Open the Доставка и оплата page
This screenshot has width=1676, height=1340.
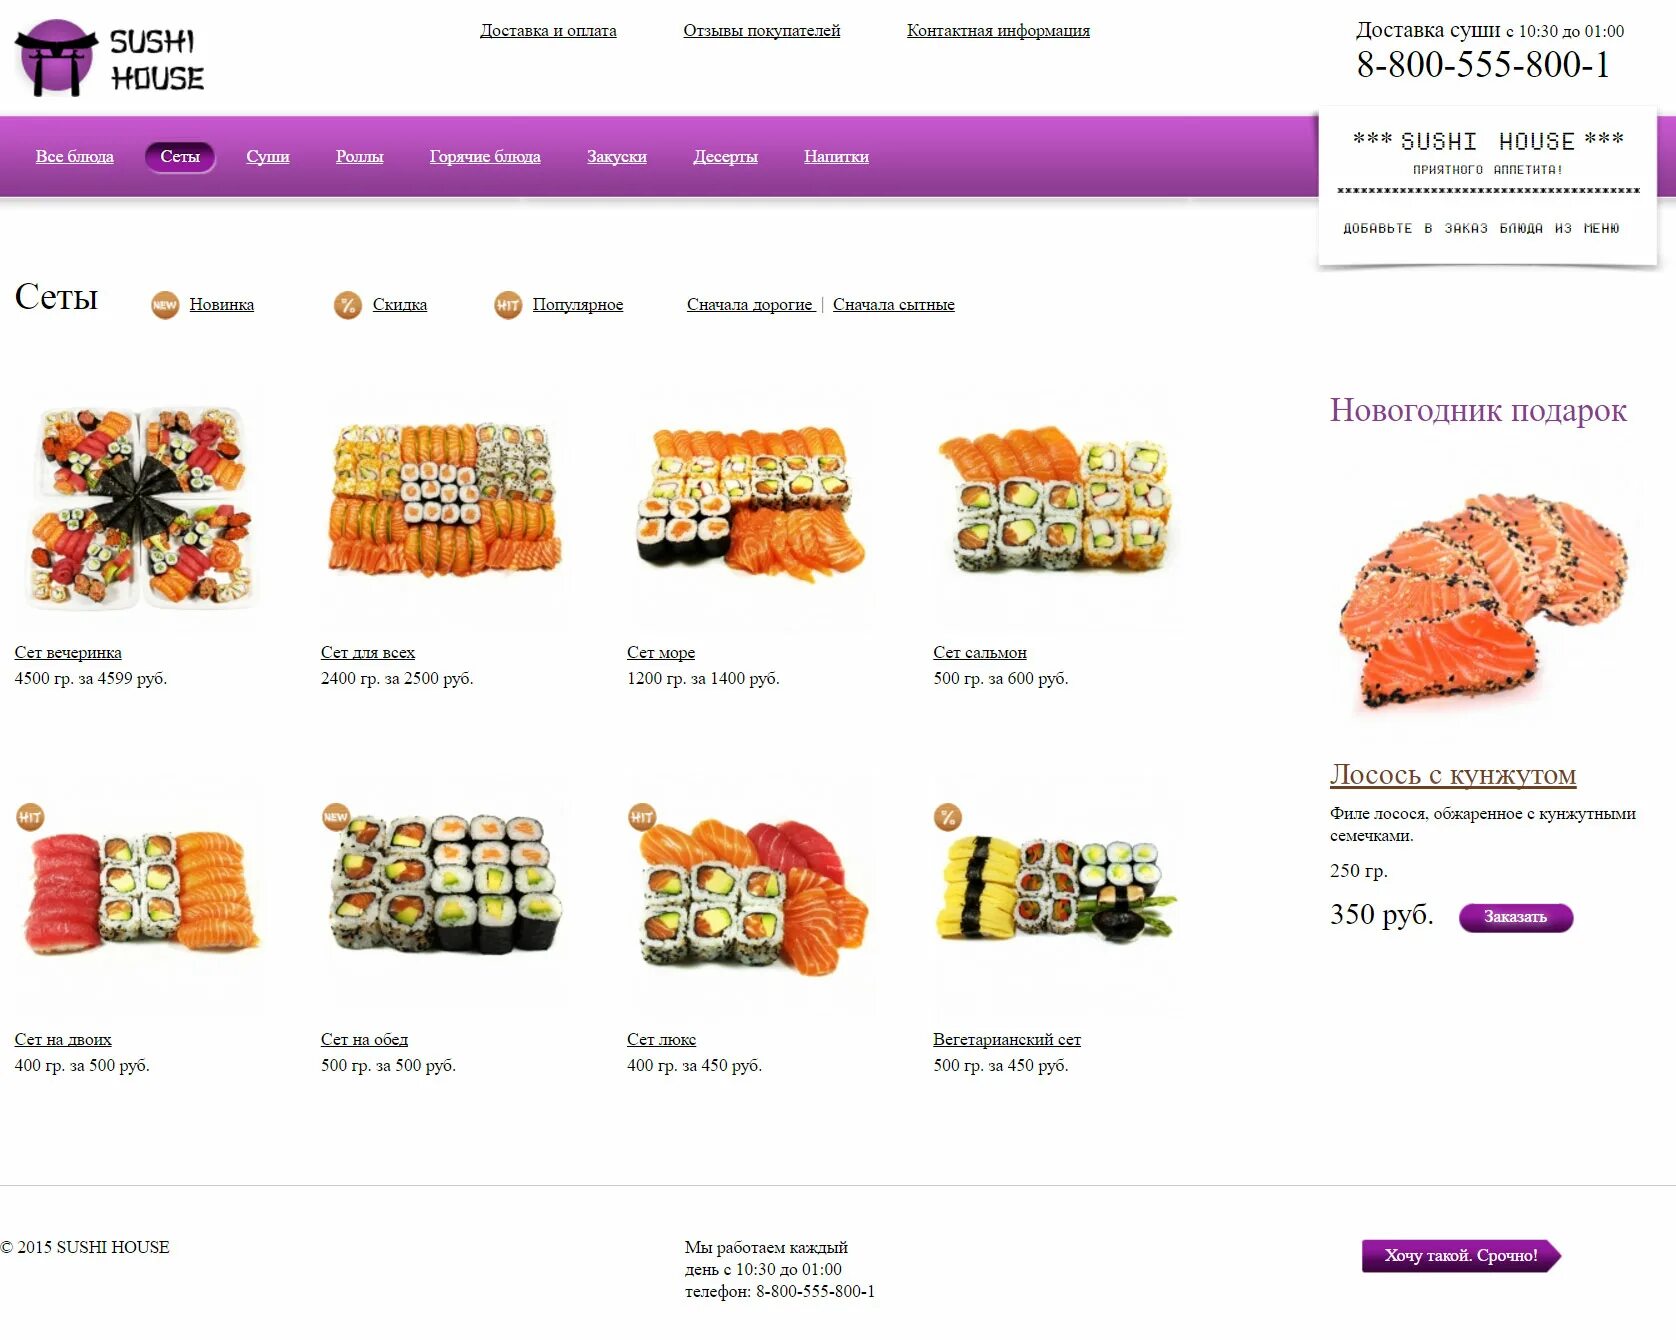click(548, 31)
